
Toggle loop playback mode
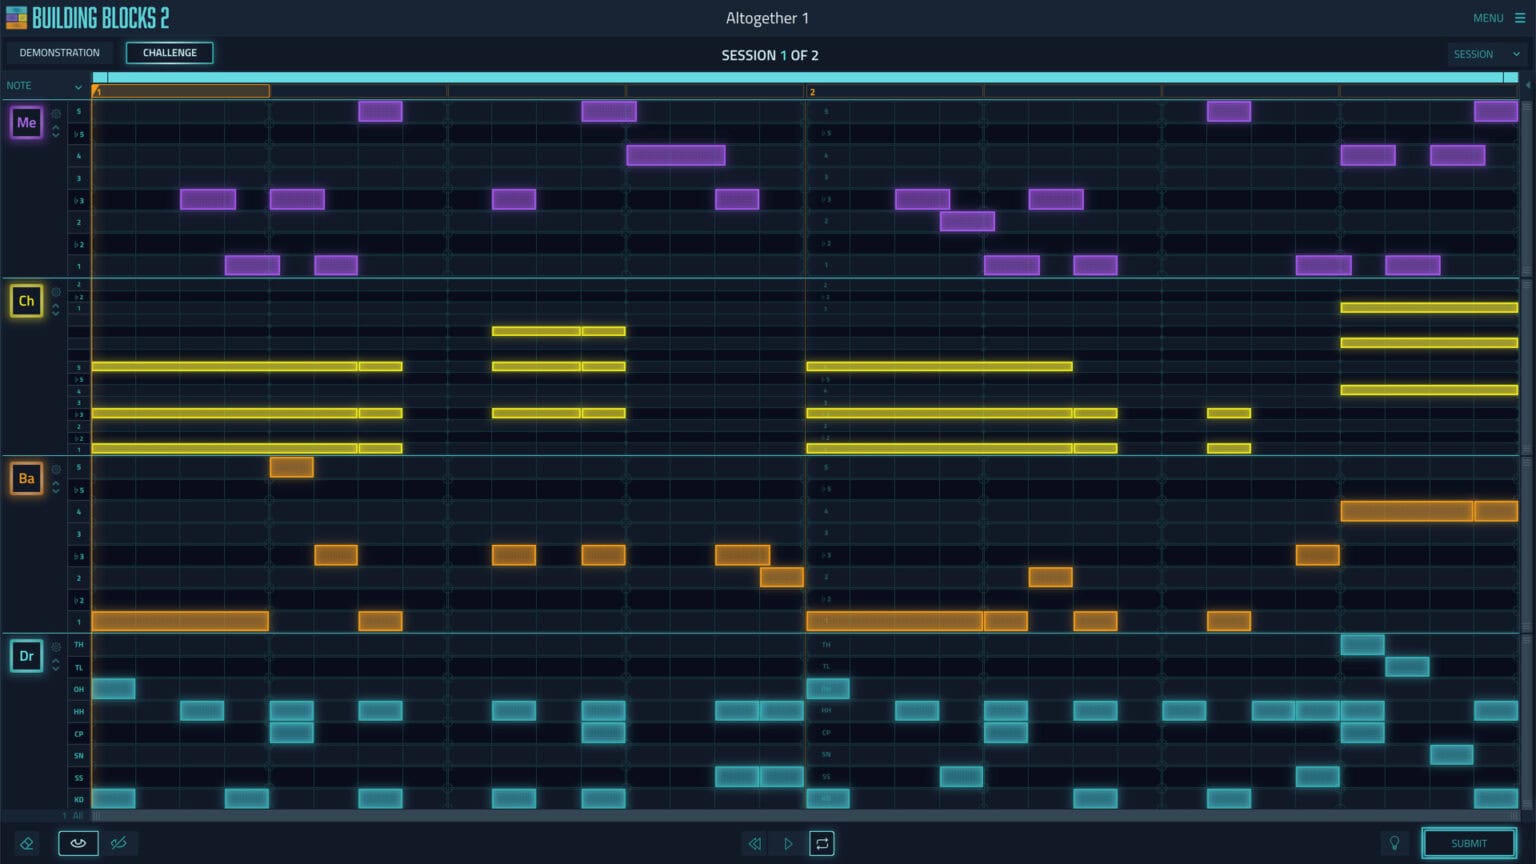point(822,843)
